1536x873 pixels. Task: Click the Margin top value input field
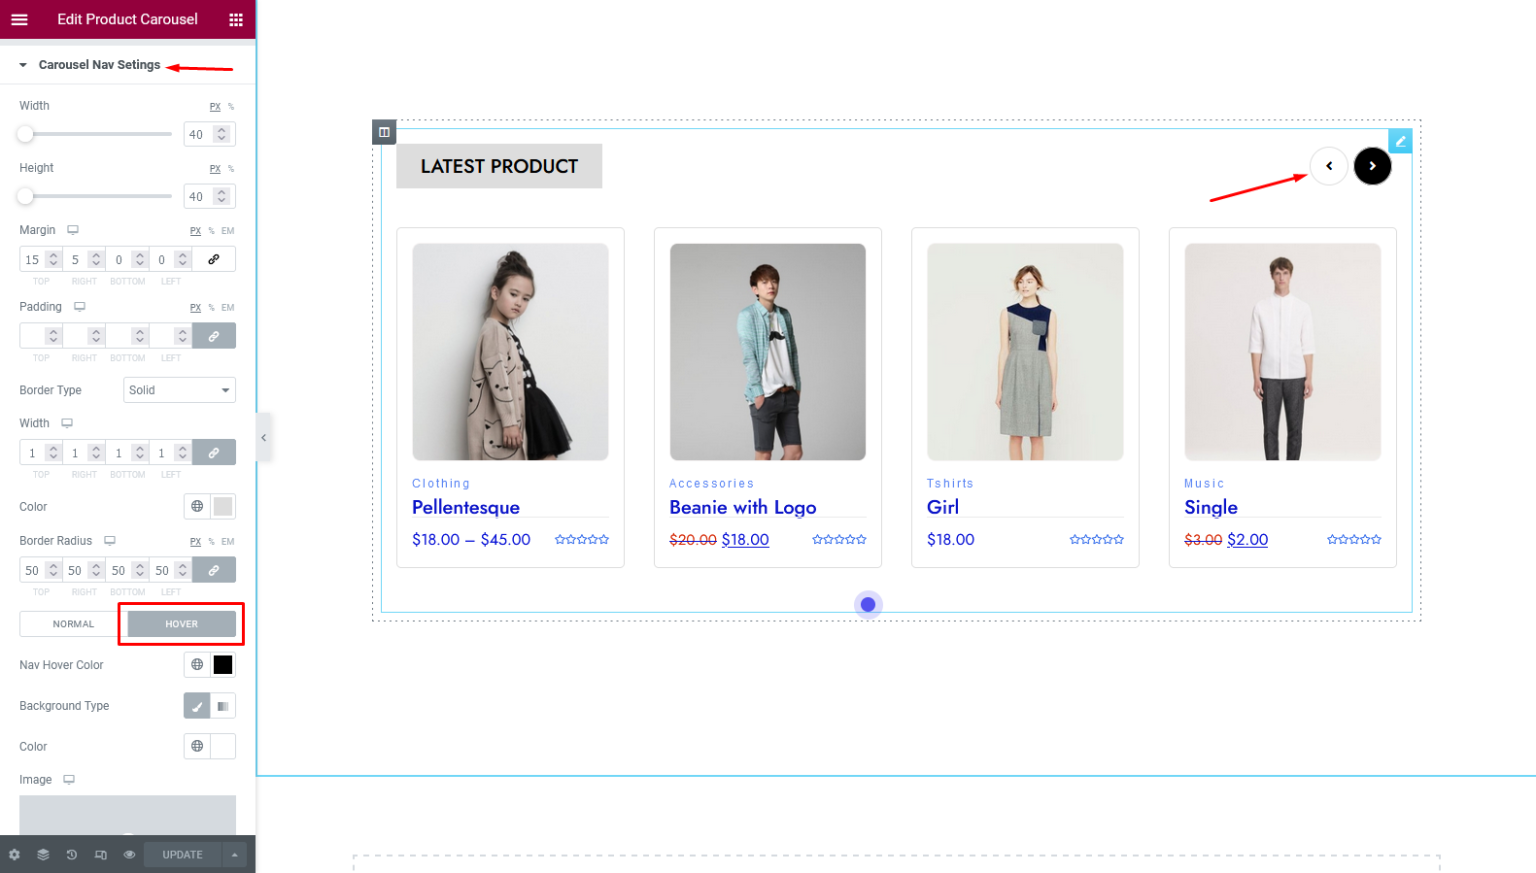tap(33, 259)
